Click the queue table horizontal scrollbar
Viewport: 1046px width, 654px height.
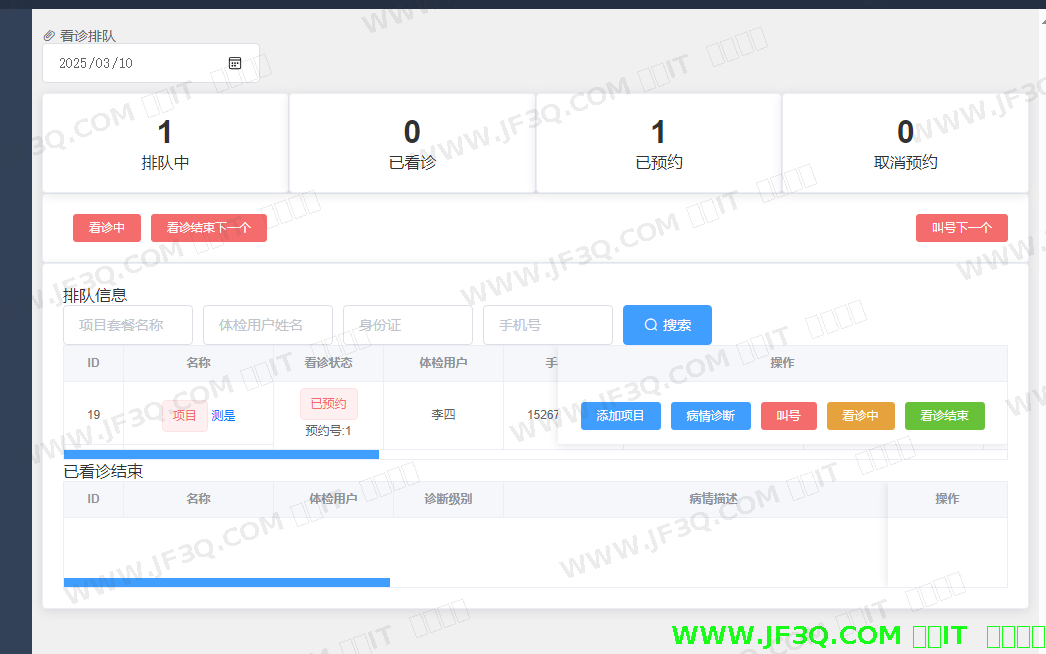coord(221,455)
